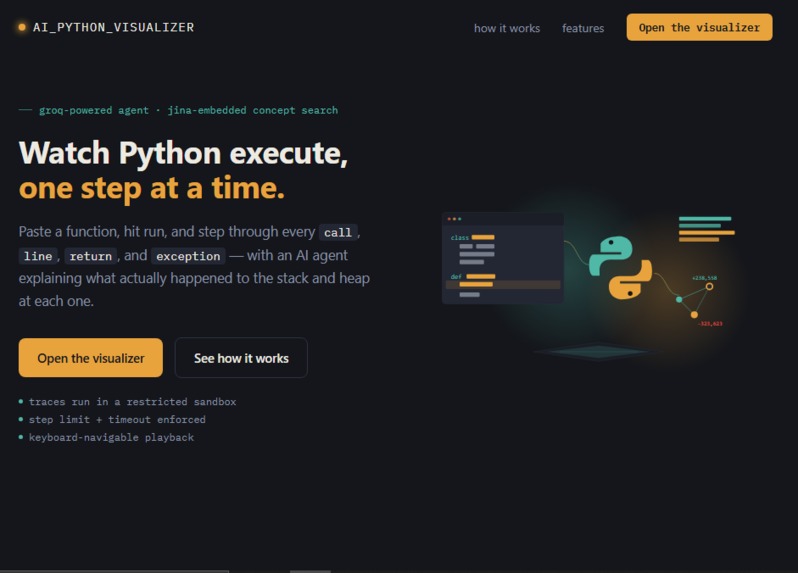
Task: Click 'step limit + timeout enforced' text
Action: [117, 419]
